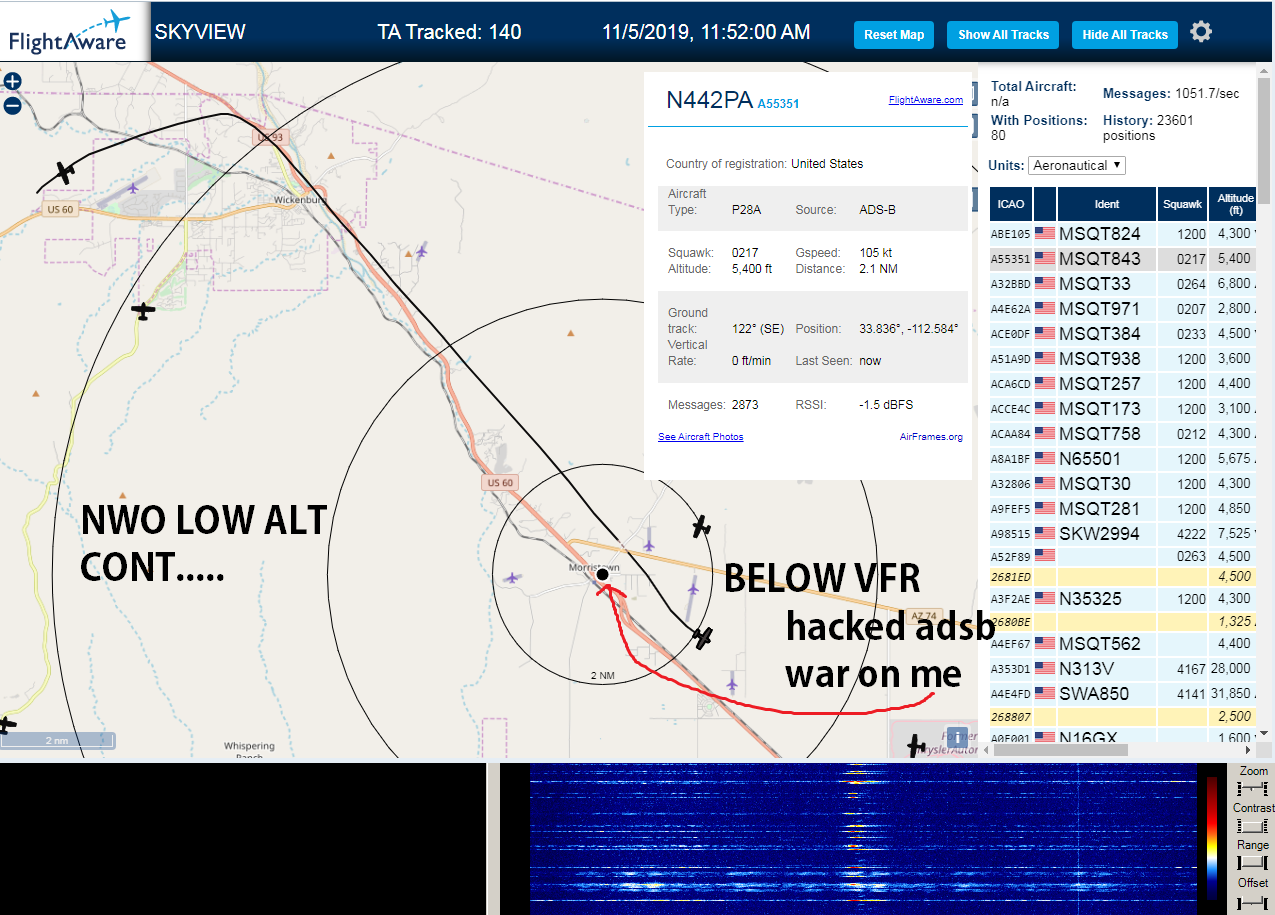Select the MSQT824 row
The width and height of the screenshot is (1275, 915).
[x=1124, y=234]
